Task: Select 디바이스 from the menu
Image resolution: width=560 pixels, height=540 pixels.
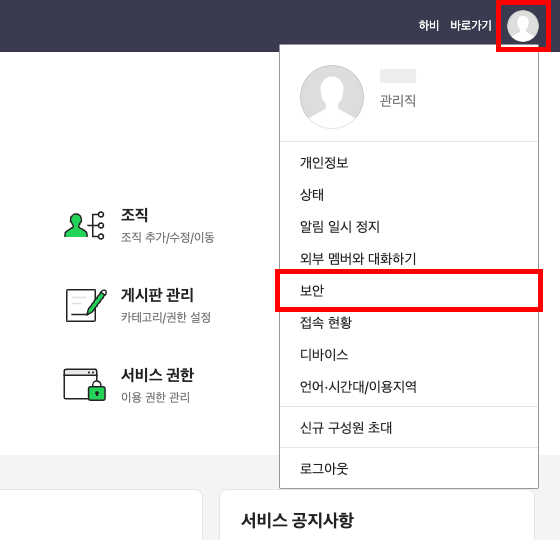Action: point(409,354)
